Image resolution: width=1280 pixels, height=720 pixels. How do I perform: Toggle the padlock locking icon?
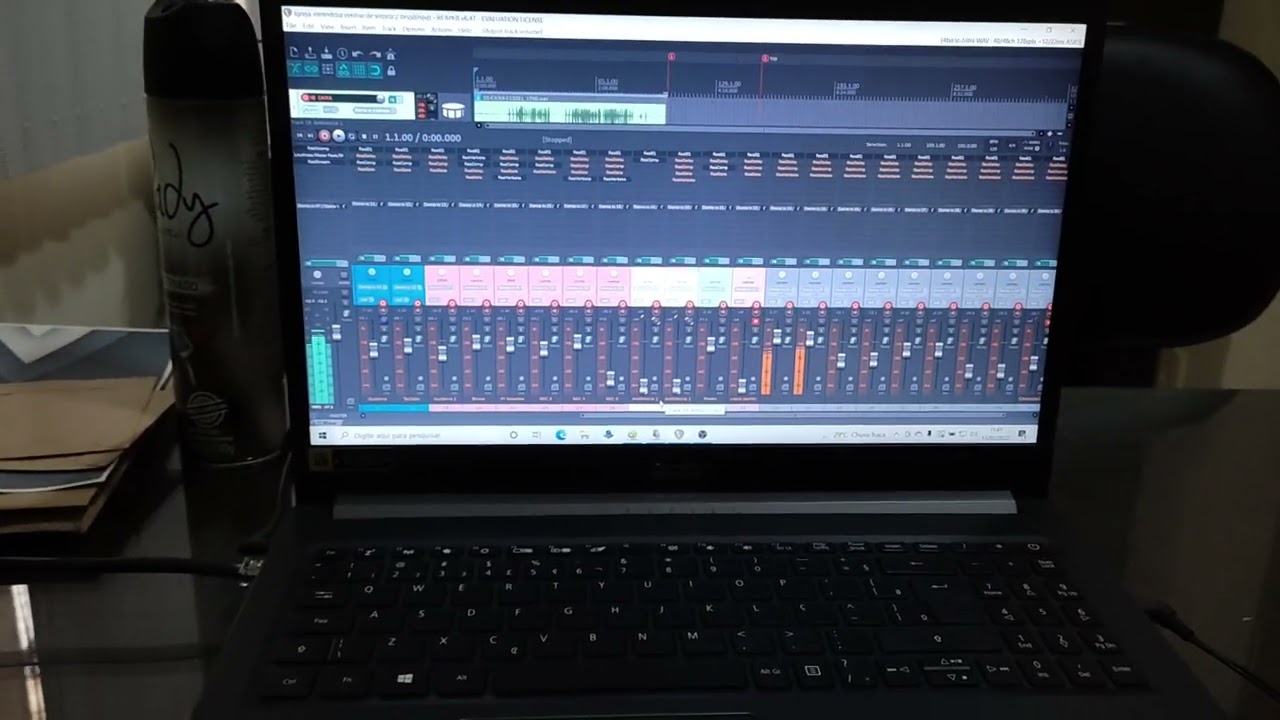pyautogui.click(x=391, y=71)
